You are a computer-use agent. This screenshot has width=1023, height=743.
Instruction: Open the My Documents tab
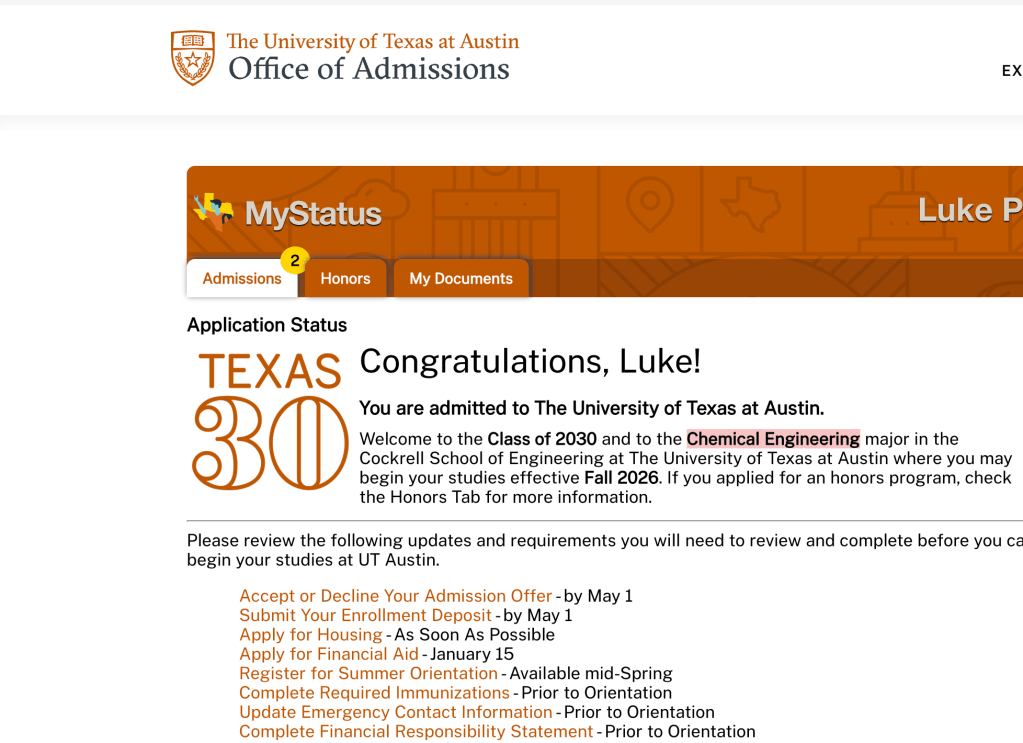[461, 279]
